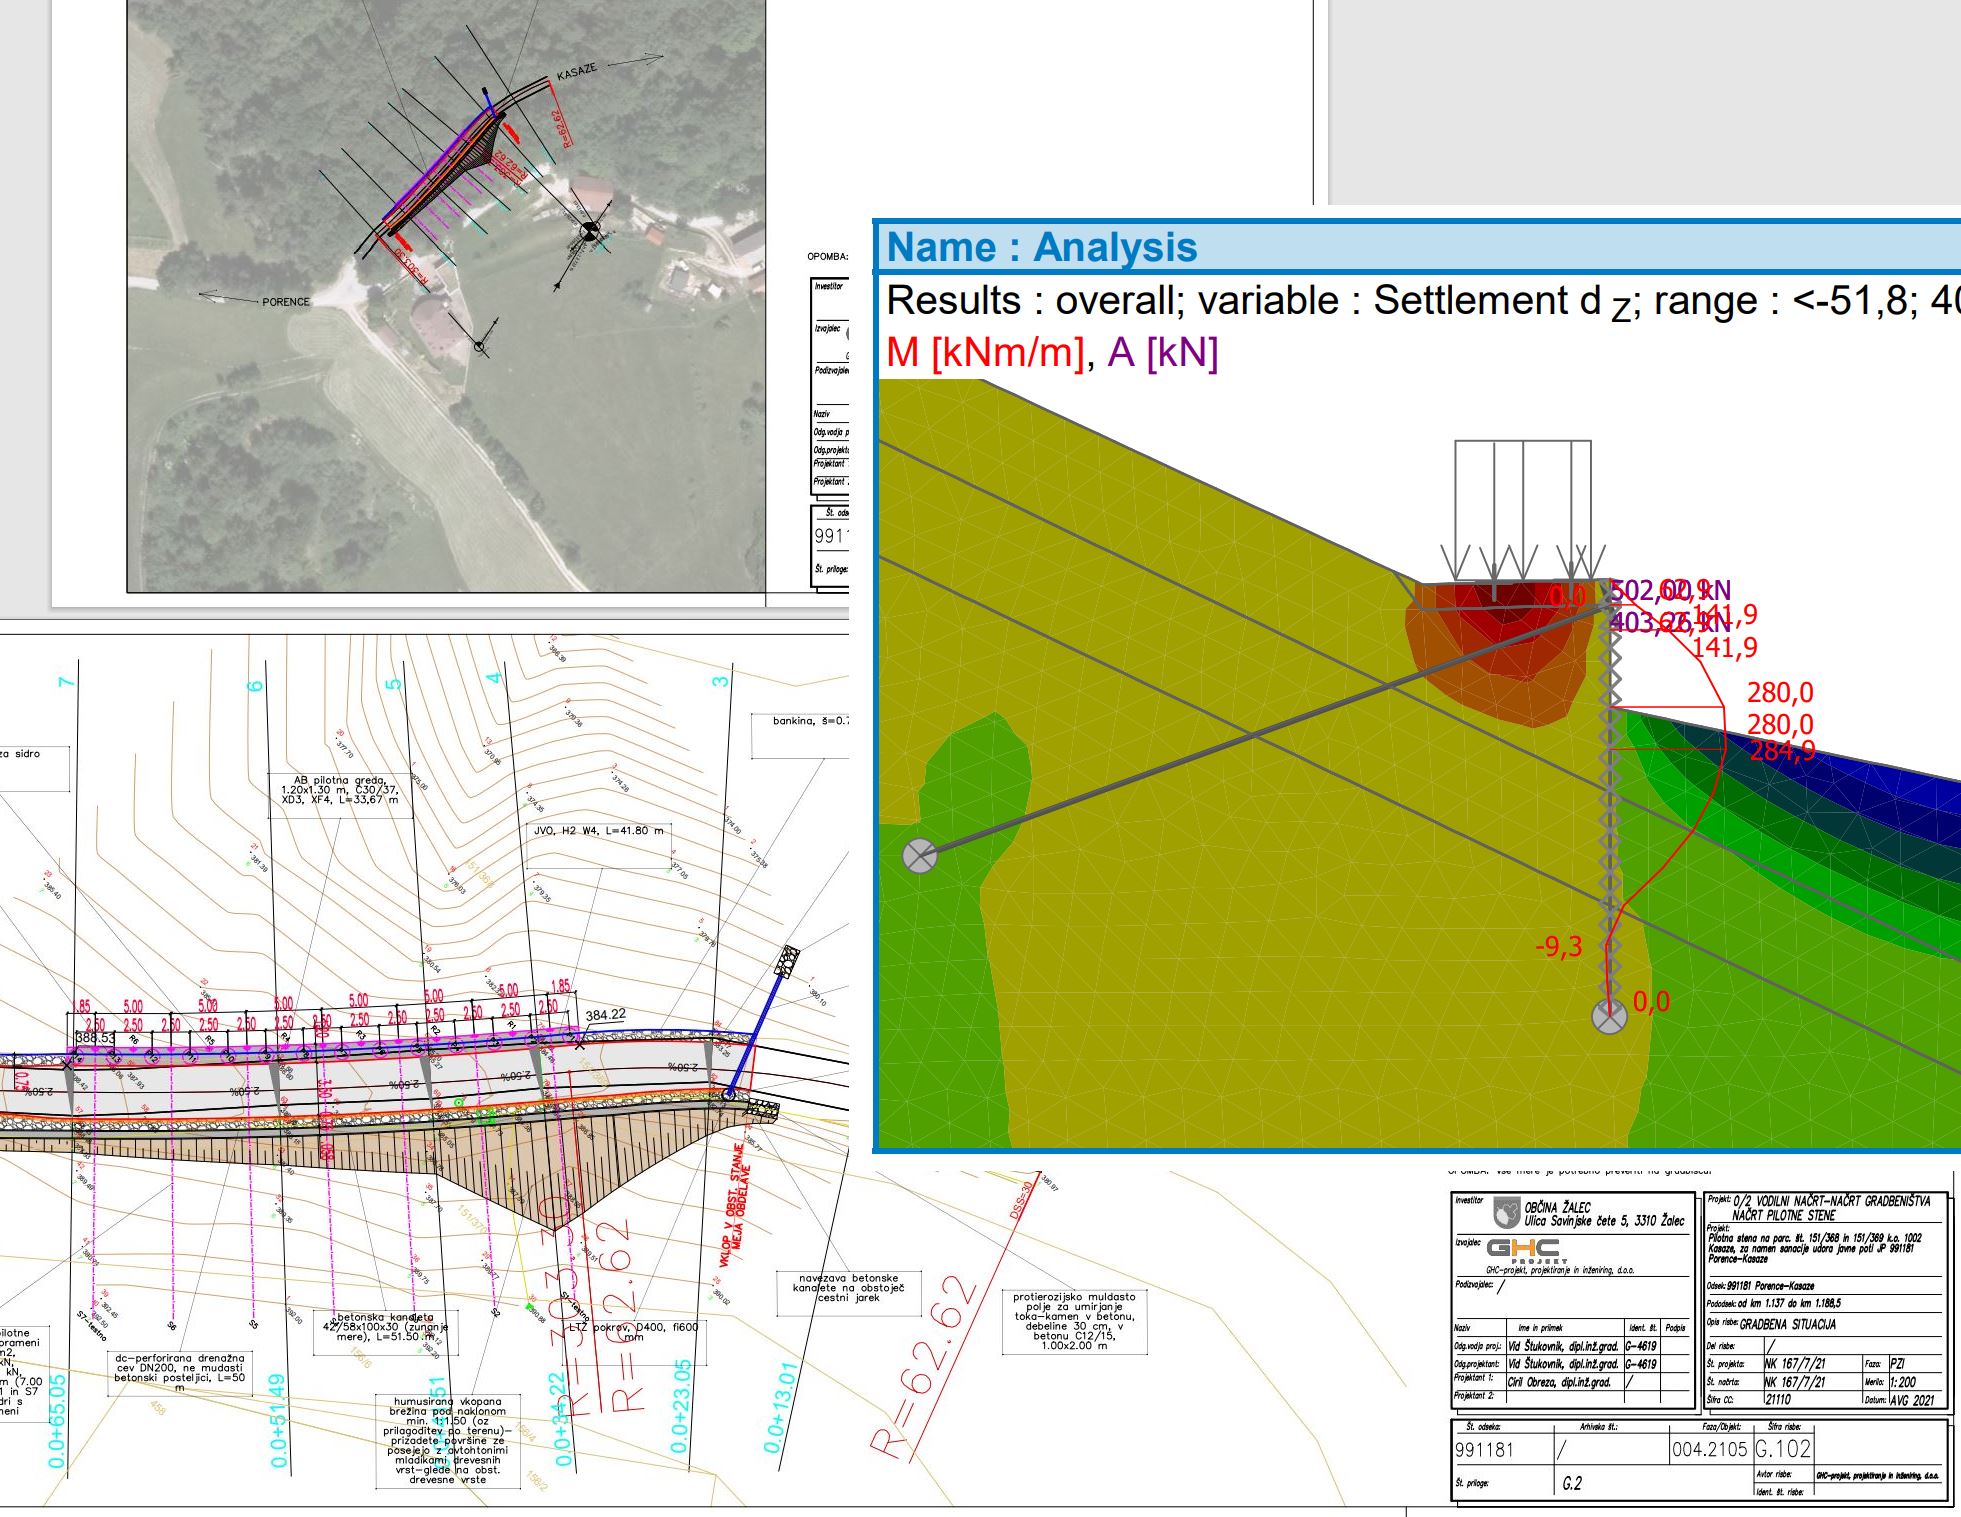The image size is (1961, 1517).
Task: Click the "AB pilotna greda" annotation box
Action: (341, 795)
